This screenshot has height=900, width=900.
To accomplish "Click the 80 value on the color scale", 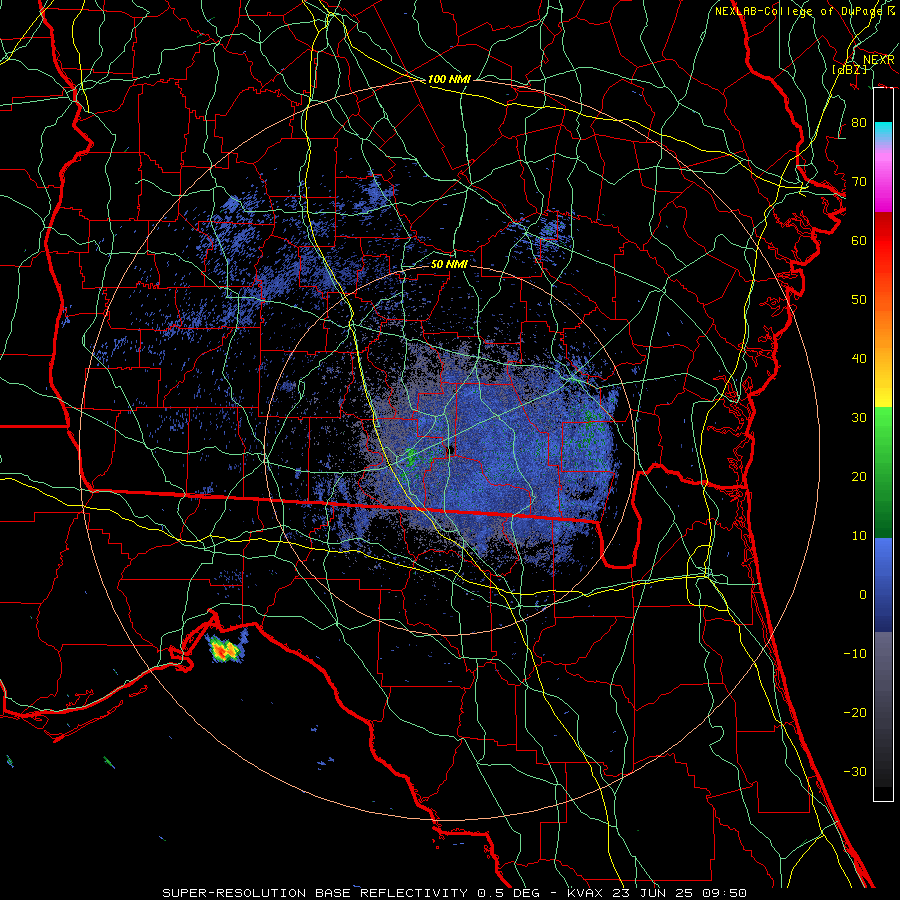I will (x=859, y=122).
